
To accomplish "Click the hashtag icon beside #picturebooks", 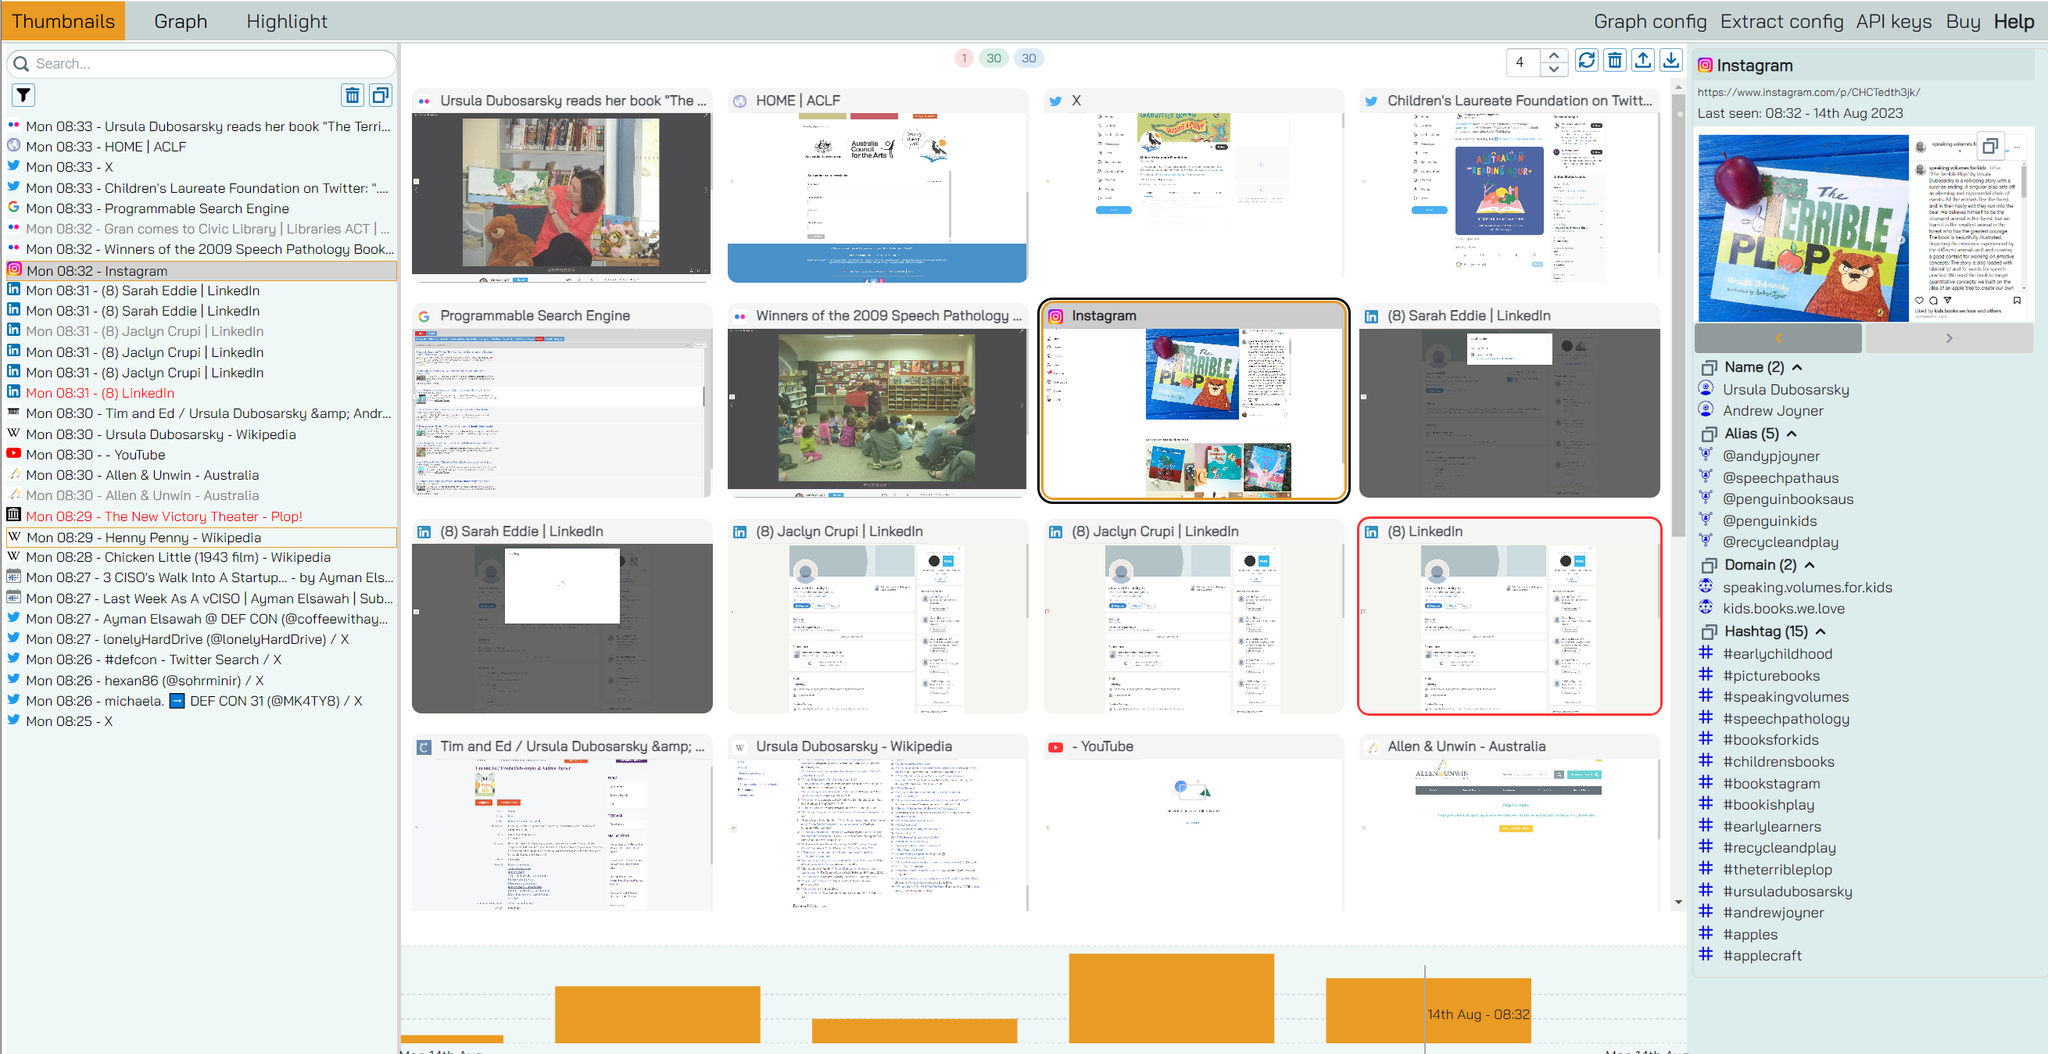I will click(x=1707, y=675).
